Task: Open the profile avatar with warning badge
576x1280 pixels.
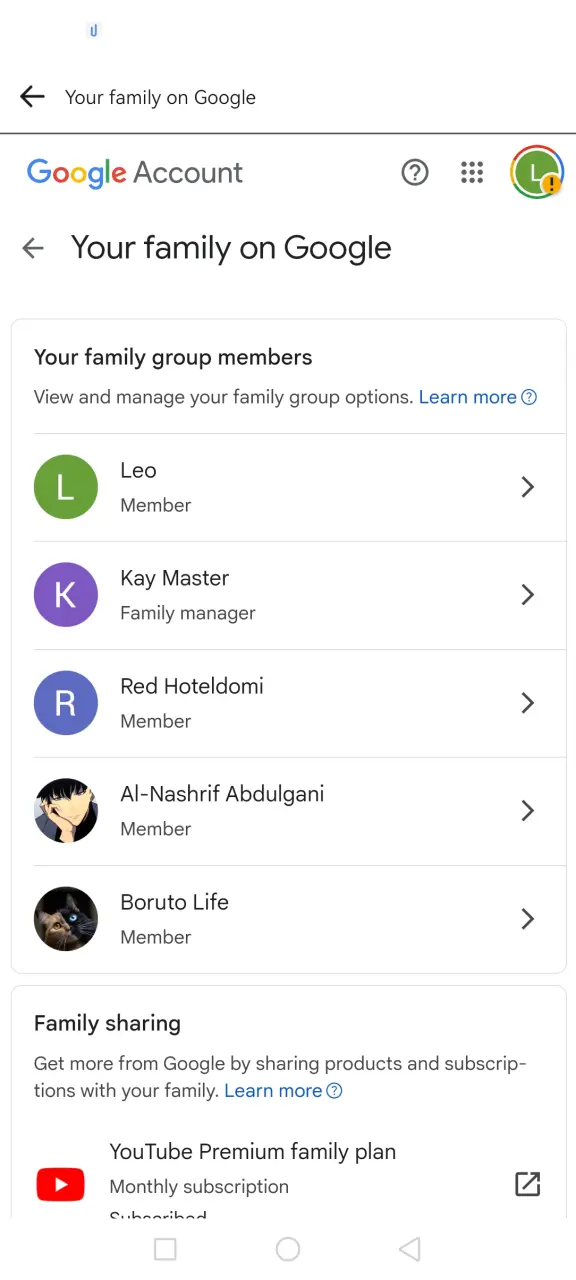Action: [x=537, y=172]
